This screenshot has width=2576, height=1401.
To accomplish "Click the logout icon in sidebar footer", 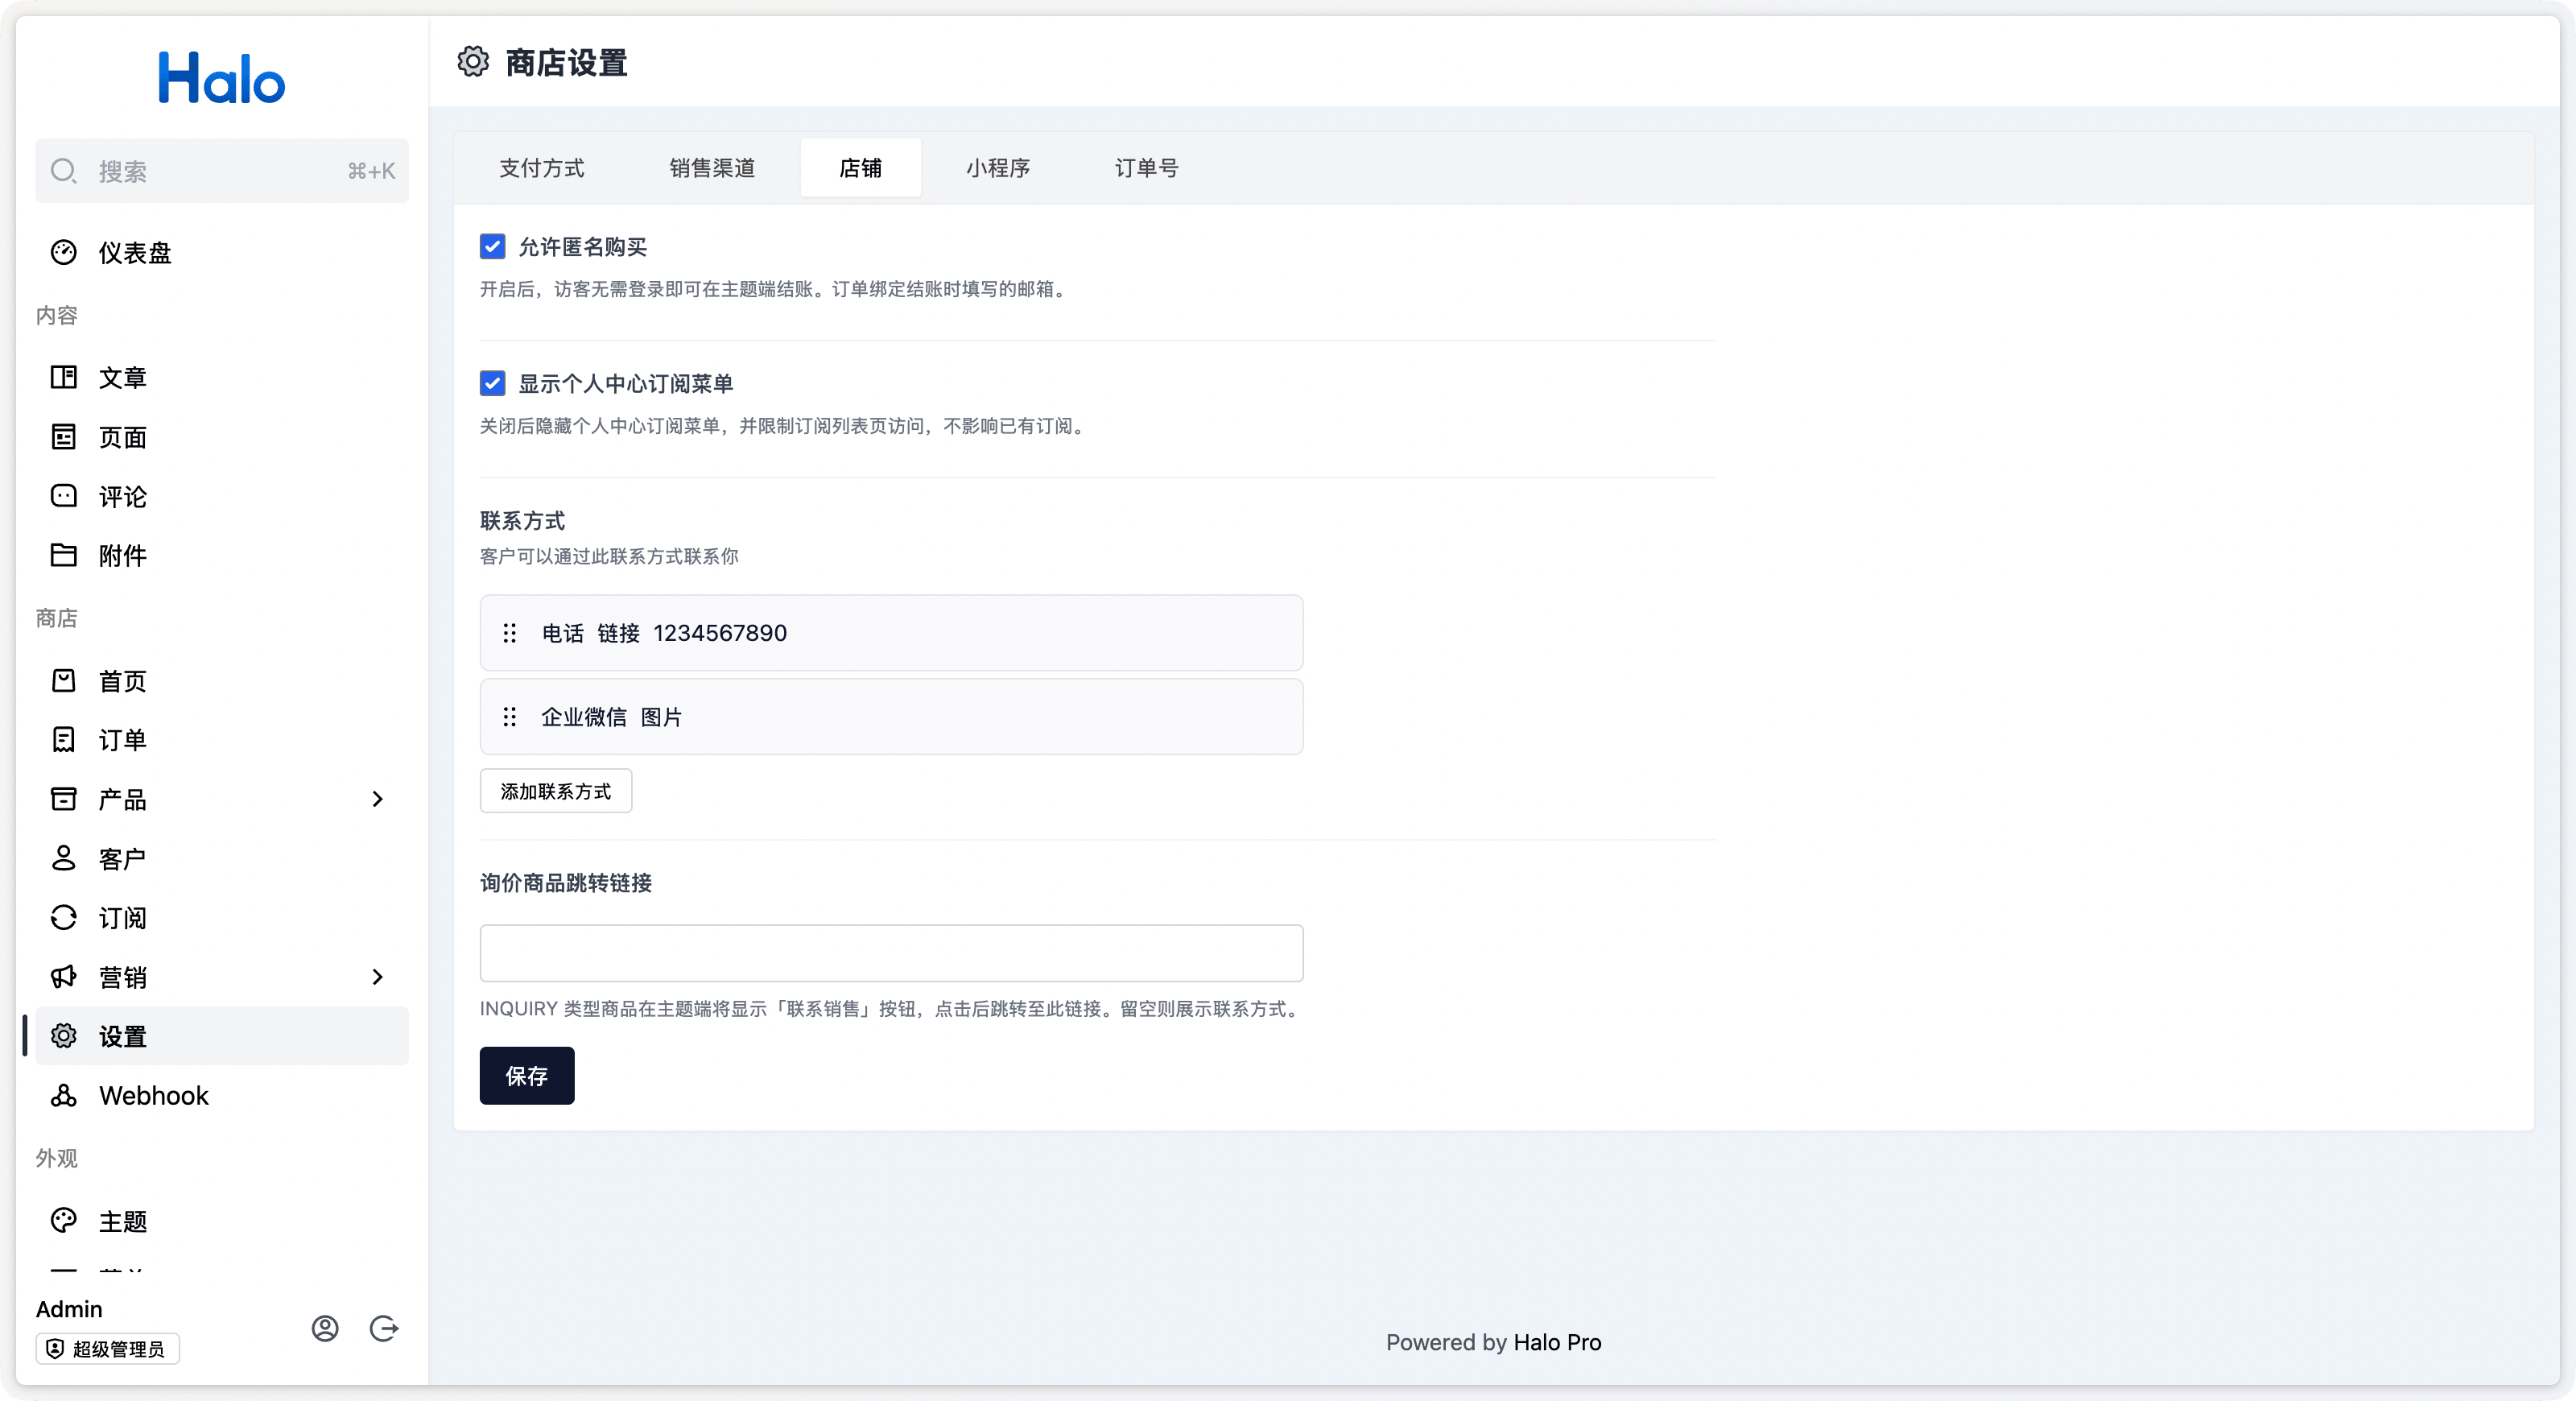I will (x=384, y=1328).
